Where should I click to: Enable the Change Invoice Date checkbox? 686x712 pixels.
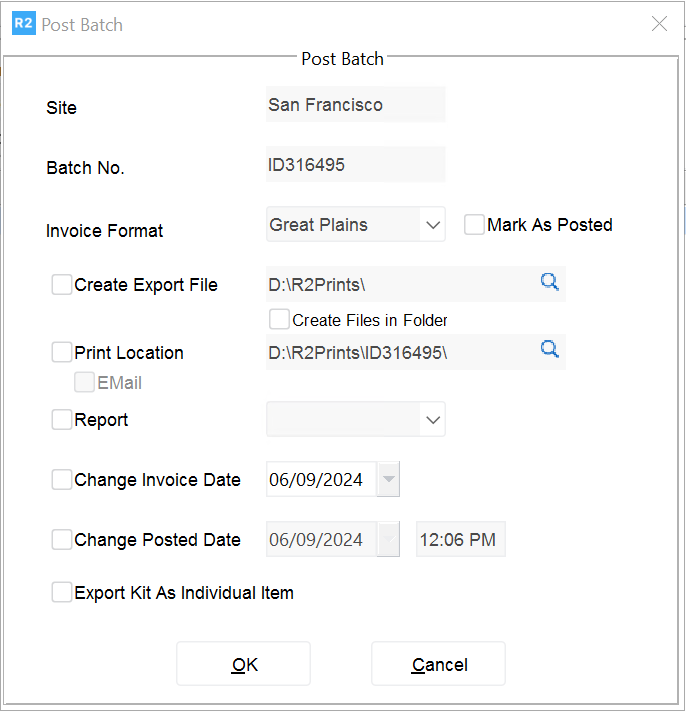coord(62,480)
